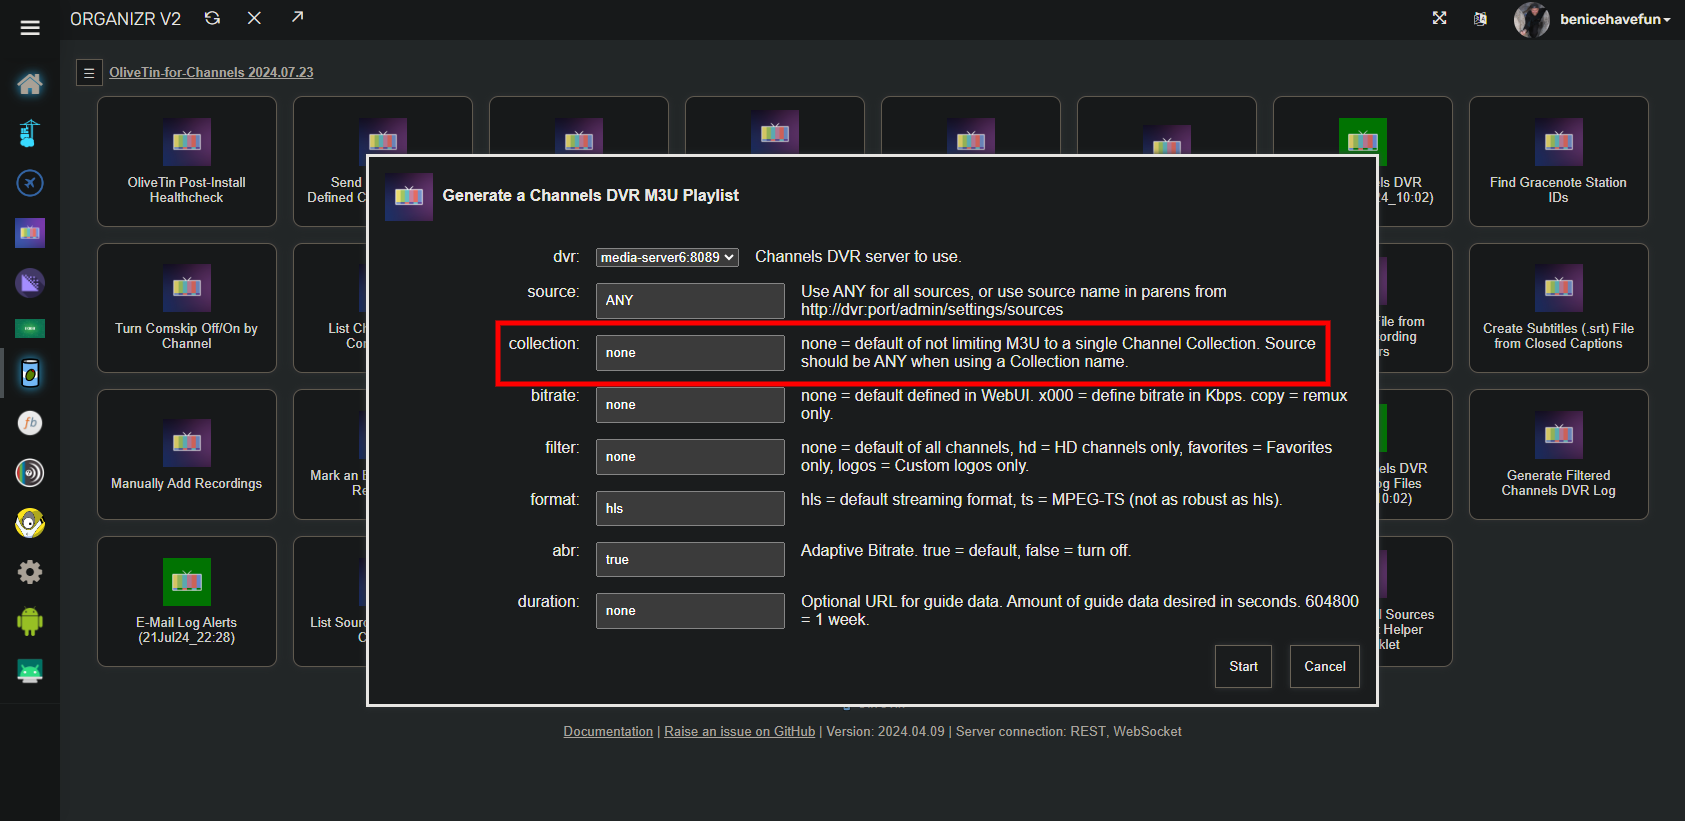Click the benicehavefun profile avatar
The height and width of the screenshot is (821, 1685).
(1531, 19)
